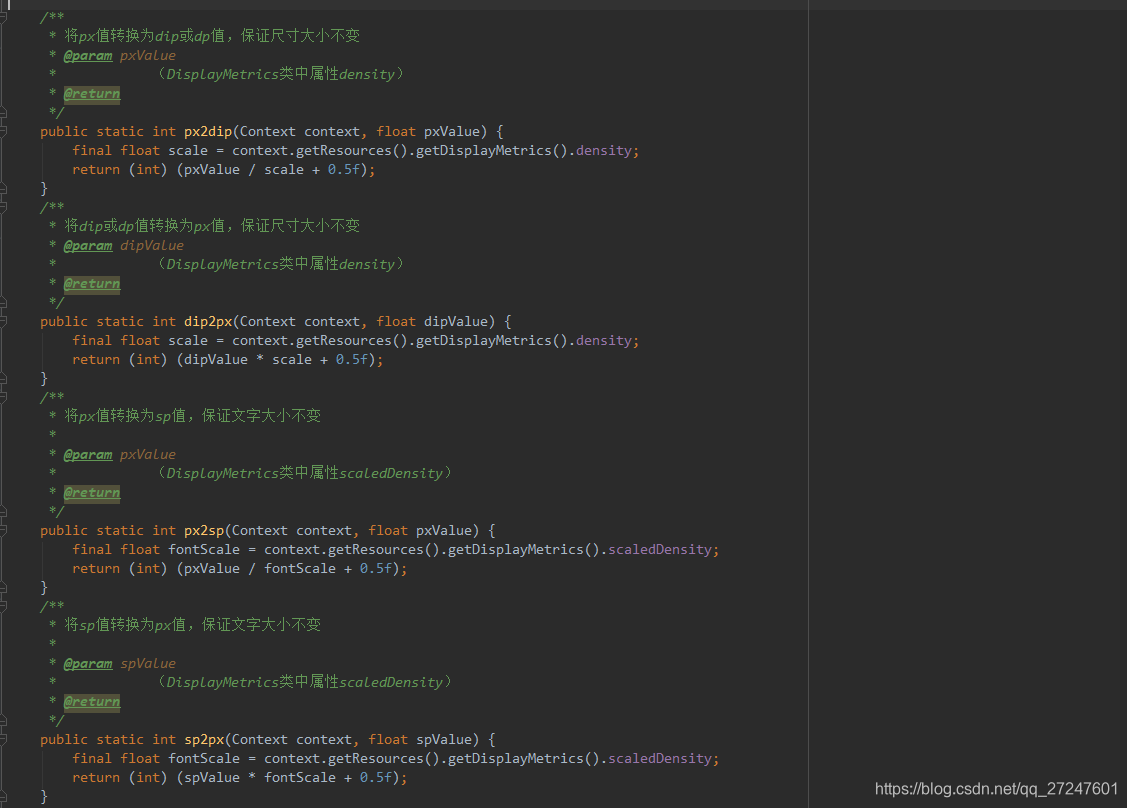Click the @param tag for dipValue
Image resolution: width=1127 pixels, height=808 pixels.
click(x=88, y=245)
